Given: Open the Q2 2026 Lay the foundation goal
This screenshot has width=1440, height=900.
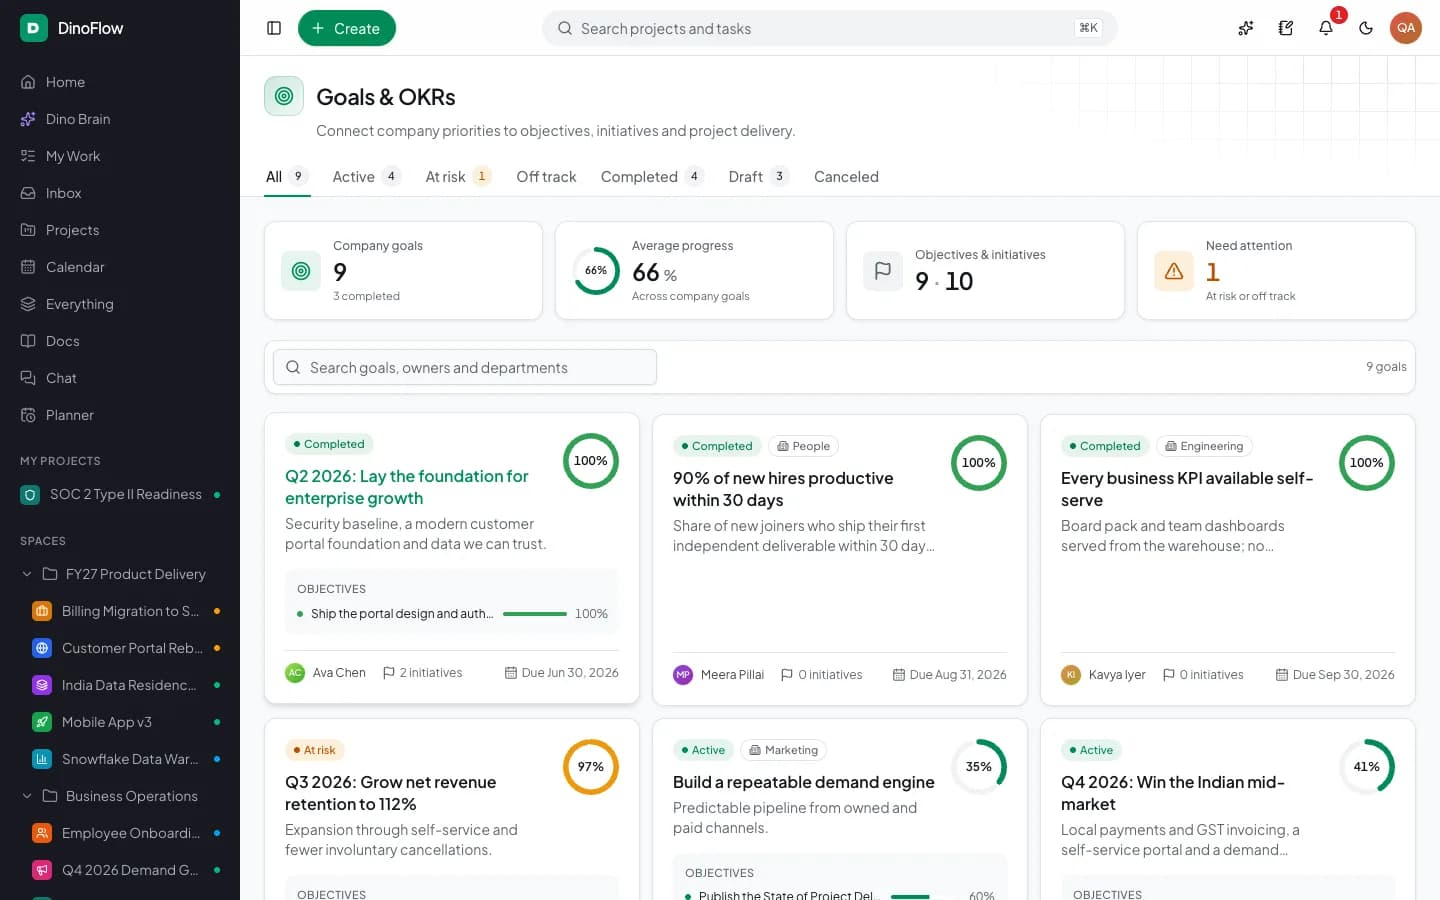Looking at the screenshot, I should (407, 487).
